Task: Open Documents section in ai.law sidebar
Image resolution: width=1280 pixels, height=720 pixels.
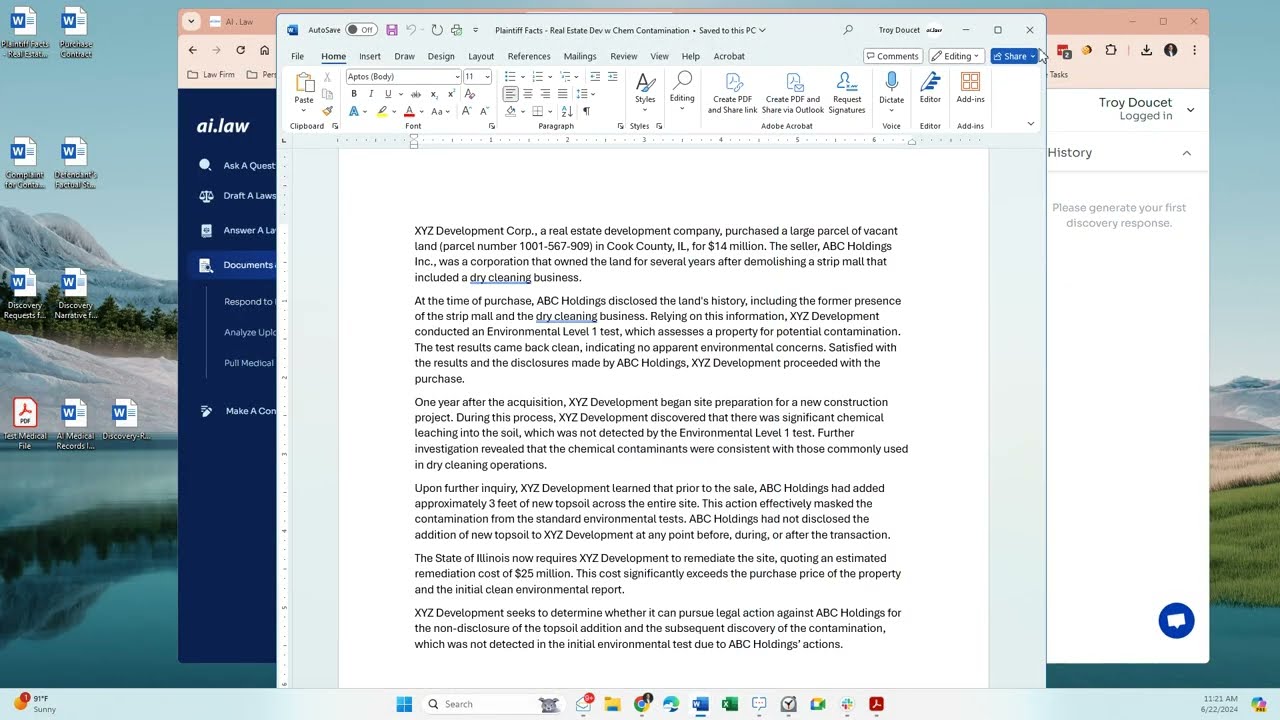Action: pos(236,265)
